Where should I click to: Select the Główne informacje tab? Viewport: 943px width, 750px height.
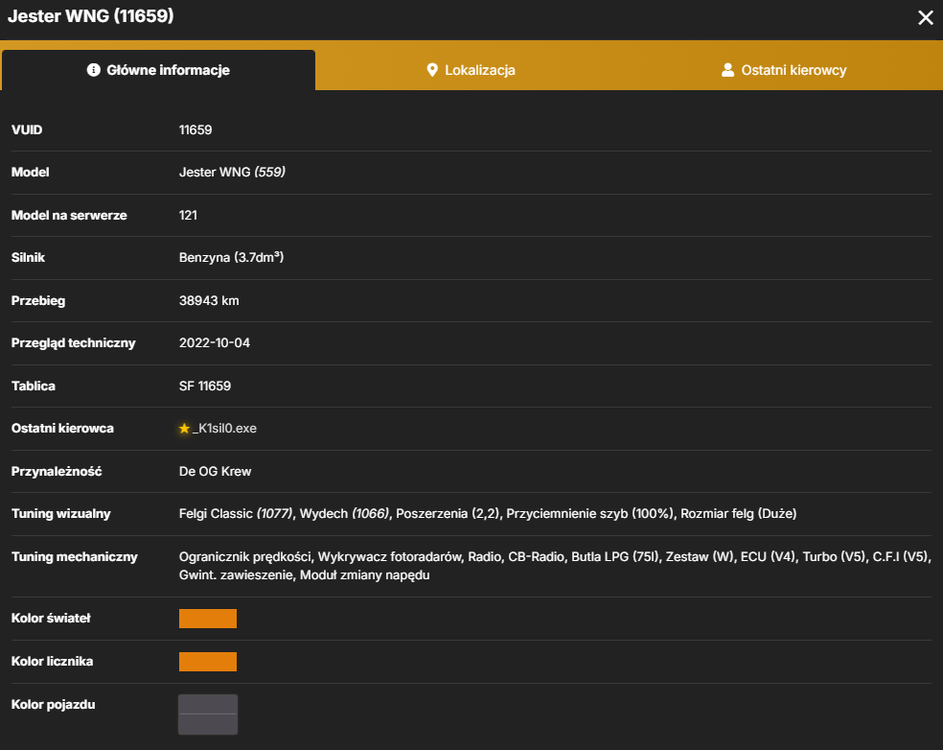[x=159, y=70]
